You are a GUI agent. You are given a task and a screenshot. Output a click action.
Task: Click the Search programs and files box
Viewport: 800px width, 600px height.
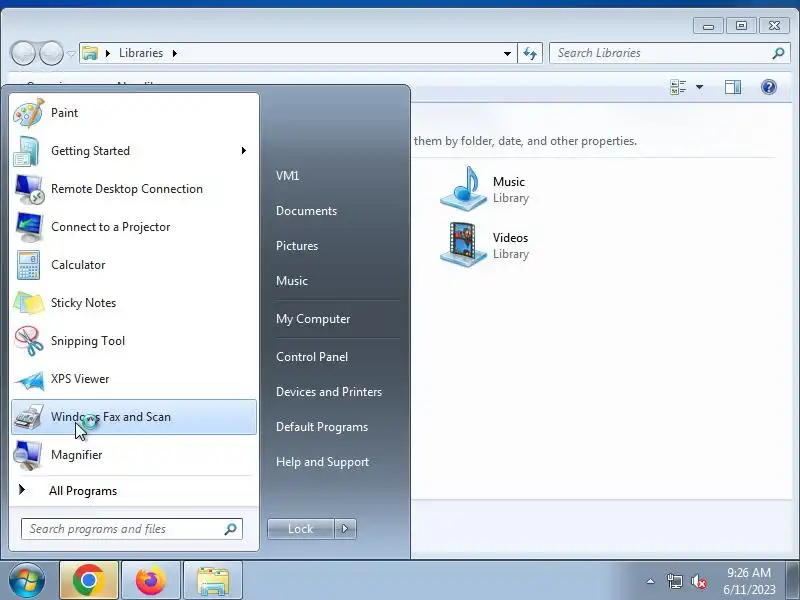[x=132, y=529]
